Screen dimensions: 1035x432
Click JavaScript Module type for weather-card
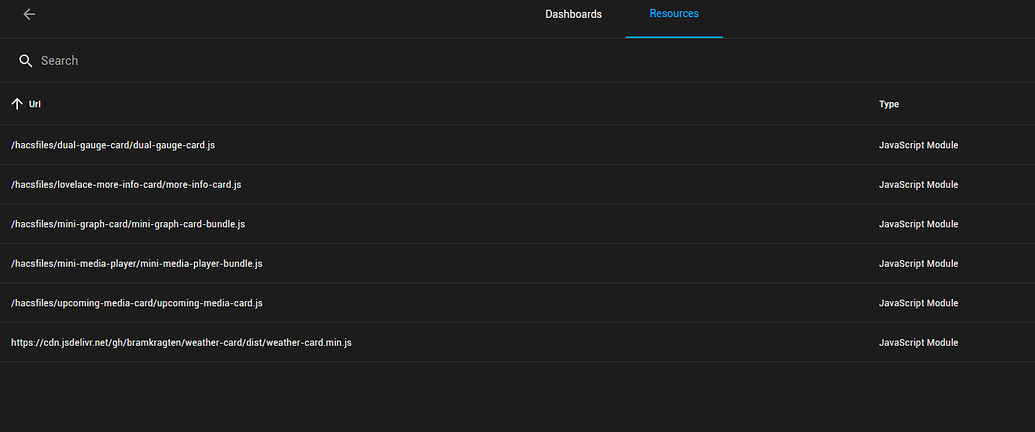pyautogui.click(x=918, y=343)
